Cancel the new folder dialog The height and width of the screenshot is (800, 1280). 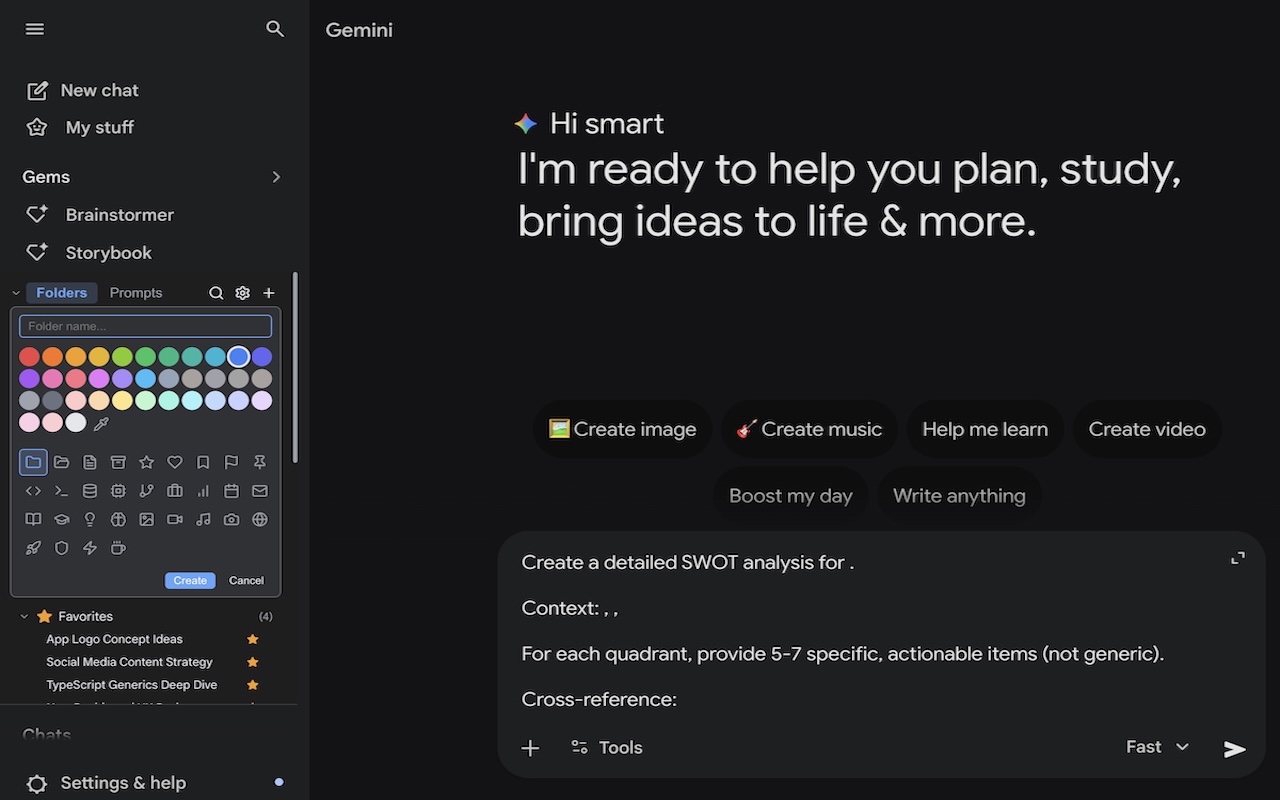pos(246,580)
